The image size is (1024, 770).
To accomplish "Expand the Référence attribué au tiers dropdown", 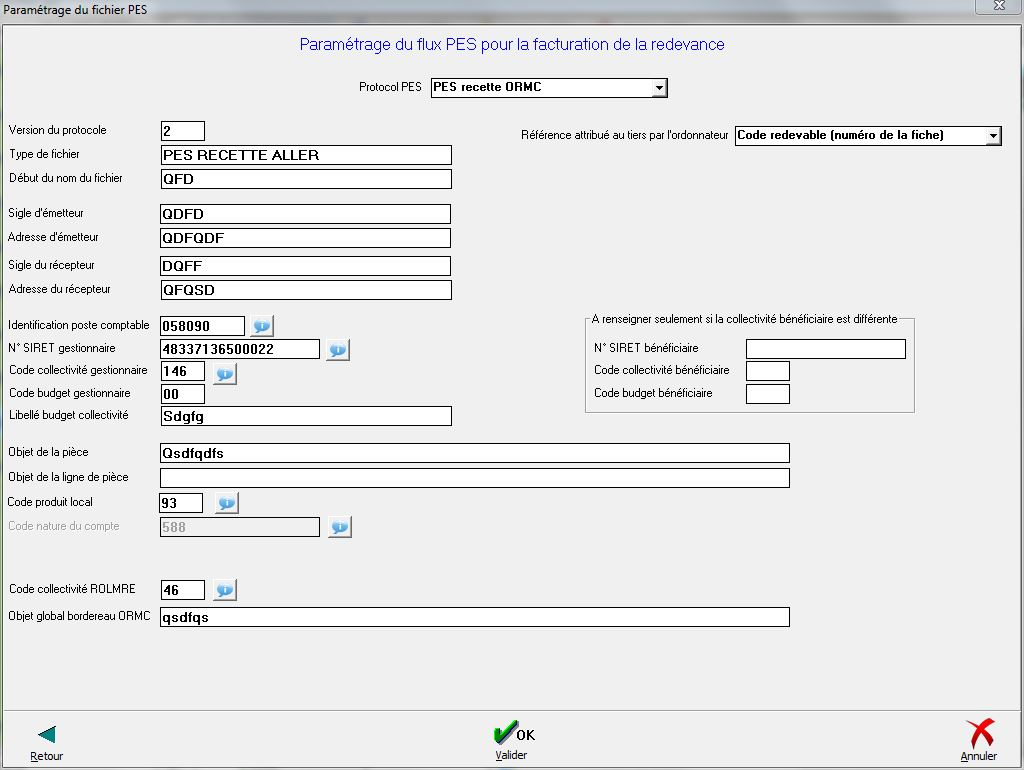I will coord(992,135).
